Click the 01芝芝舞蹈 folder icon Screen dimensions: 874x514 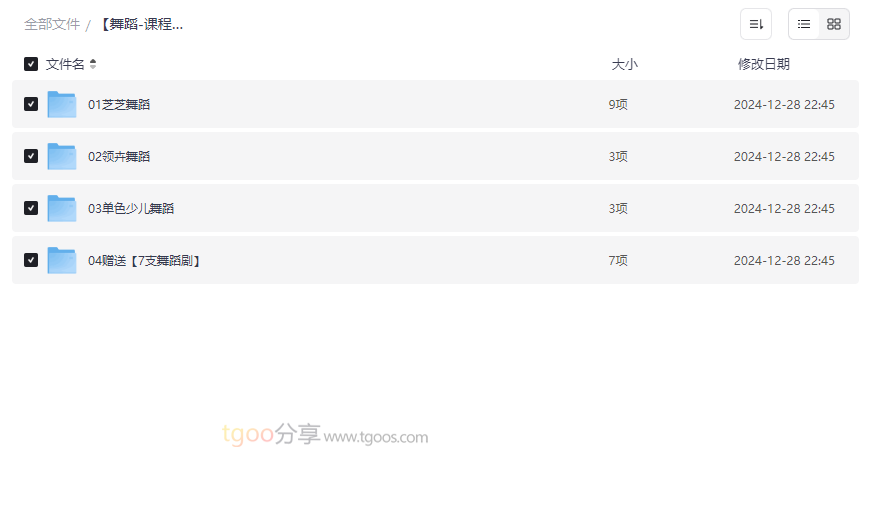(62, 104)
